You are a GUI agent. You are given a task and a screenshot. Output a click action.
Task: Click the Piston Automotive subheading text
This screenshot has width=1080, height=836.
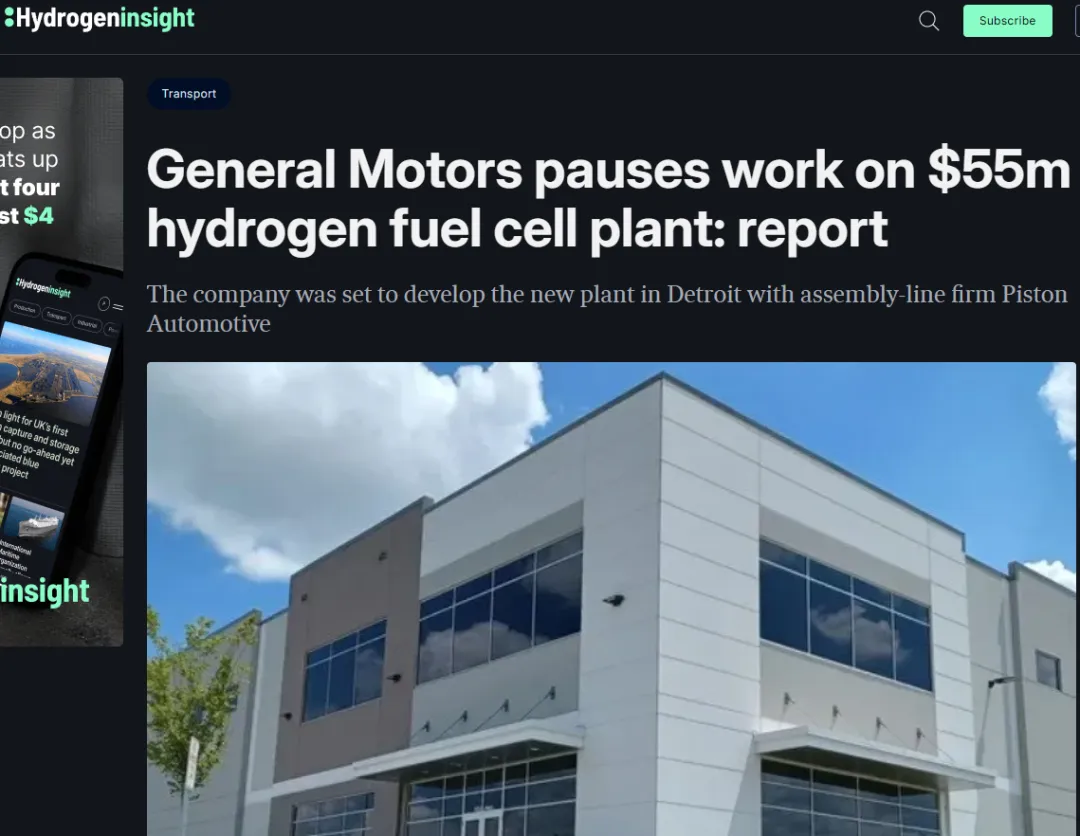607,309
